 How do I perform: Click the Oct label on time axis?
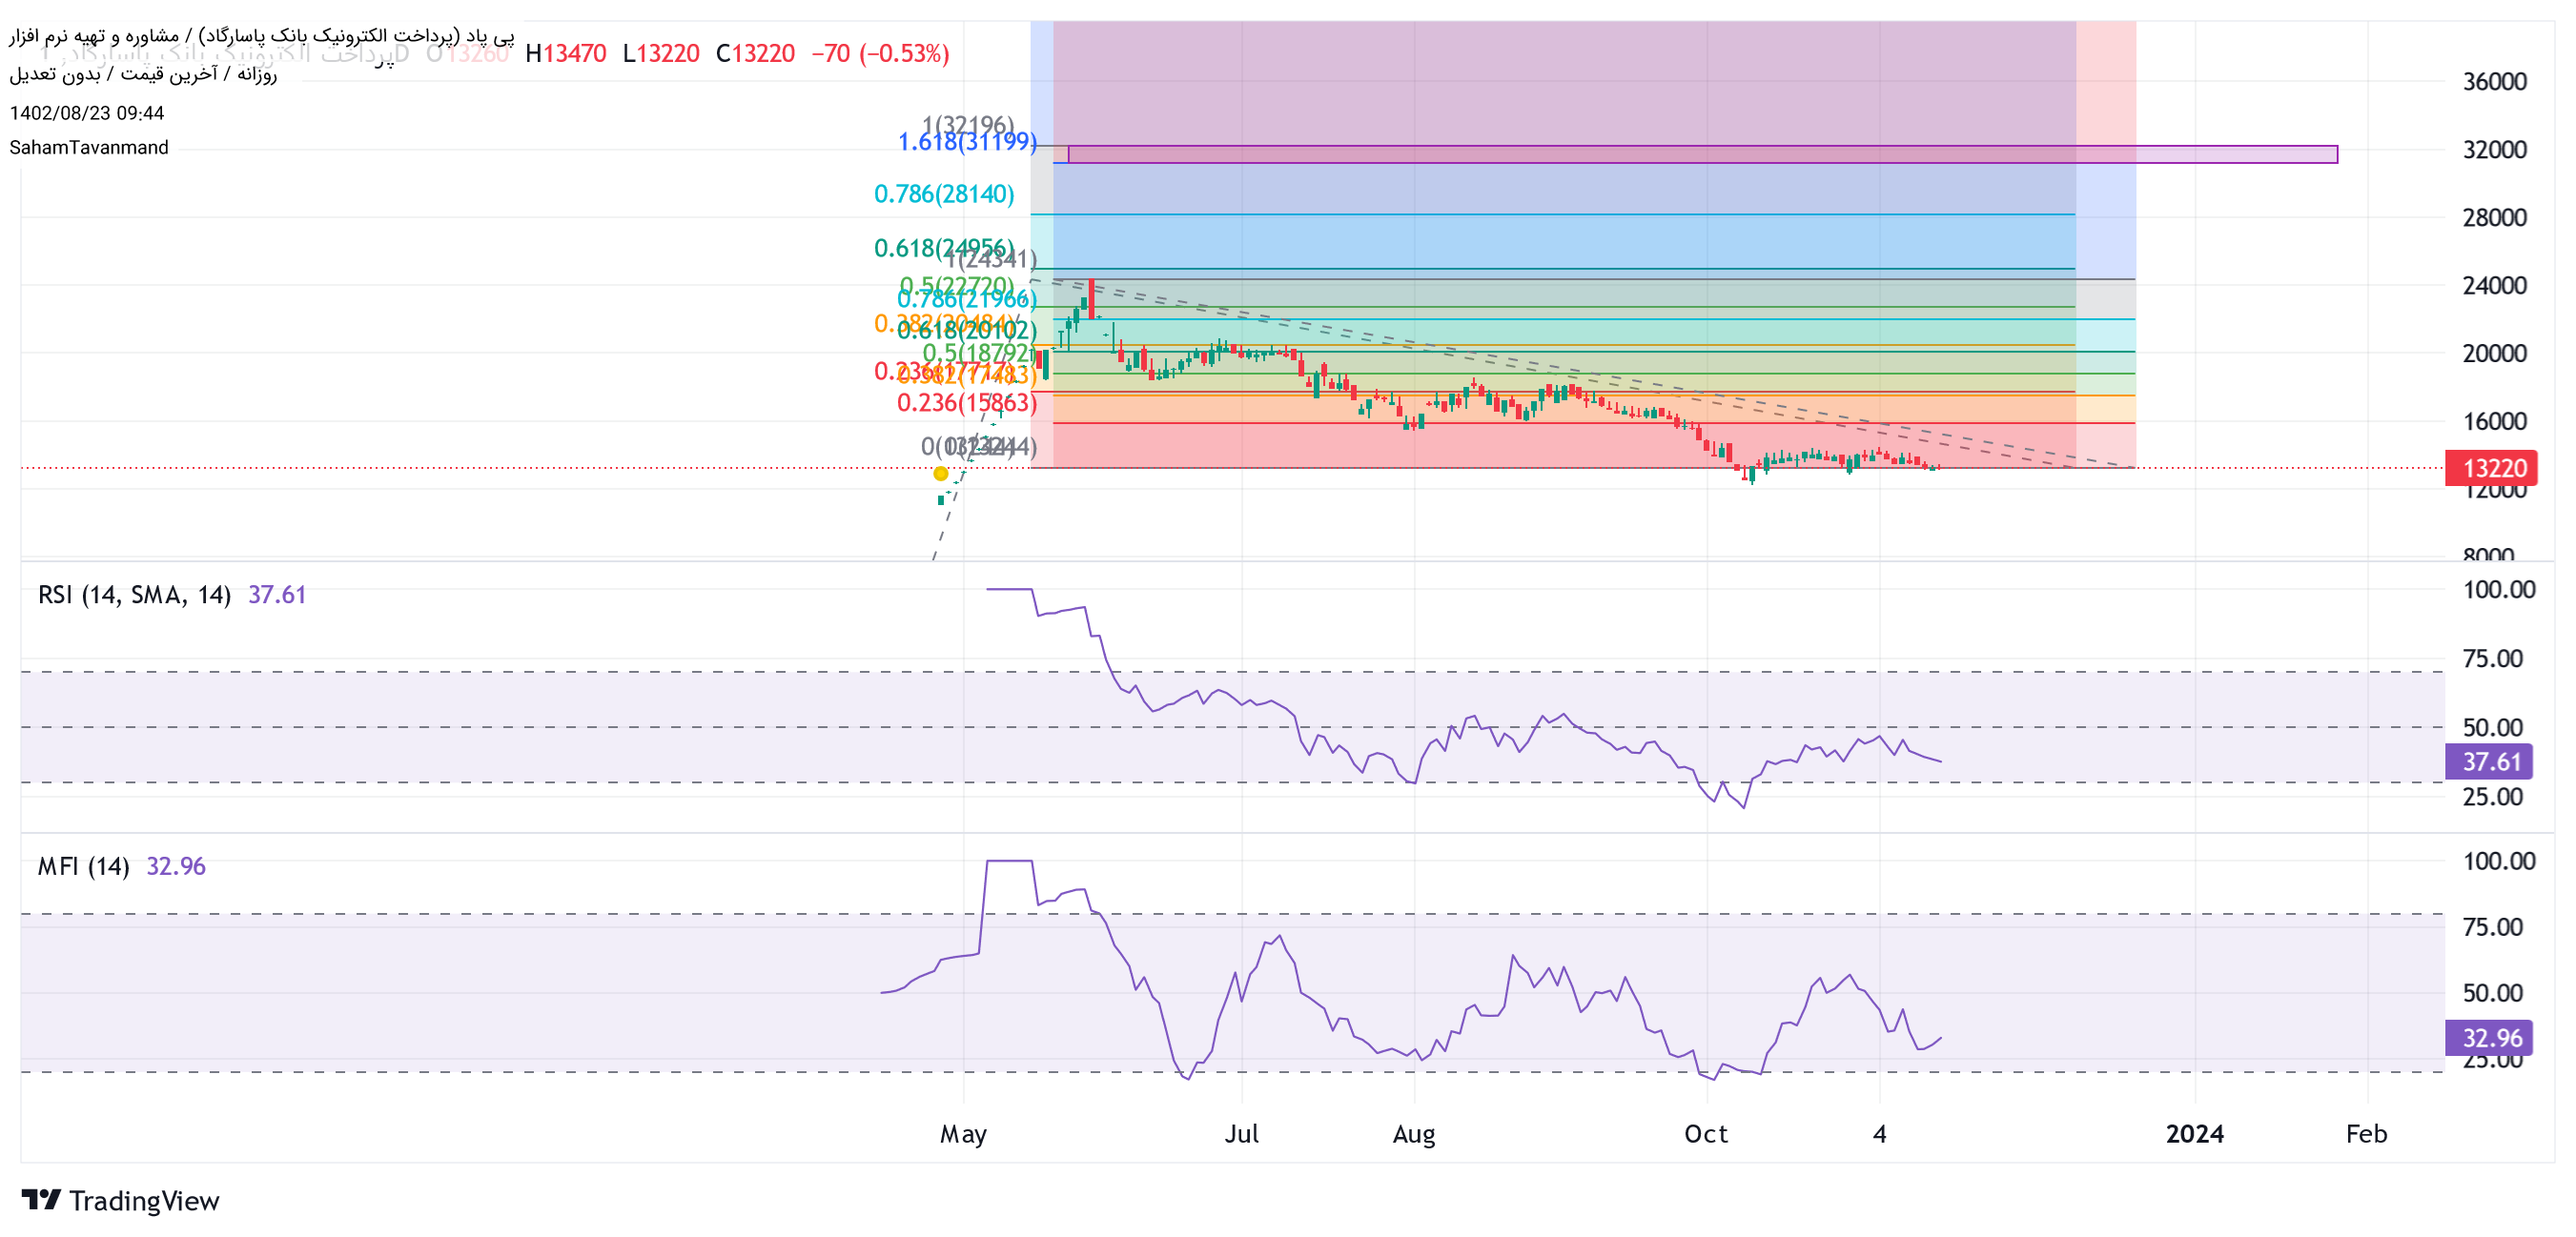point(1705,1134)
